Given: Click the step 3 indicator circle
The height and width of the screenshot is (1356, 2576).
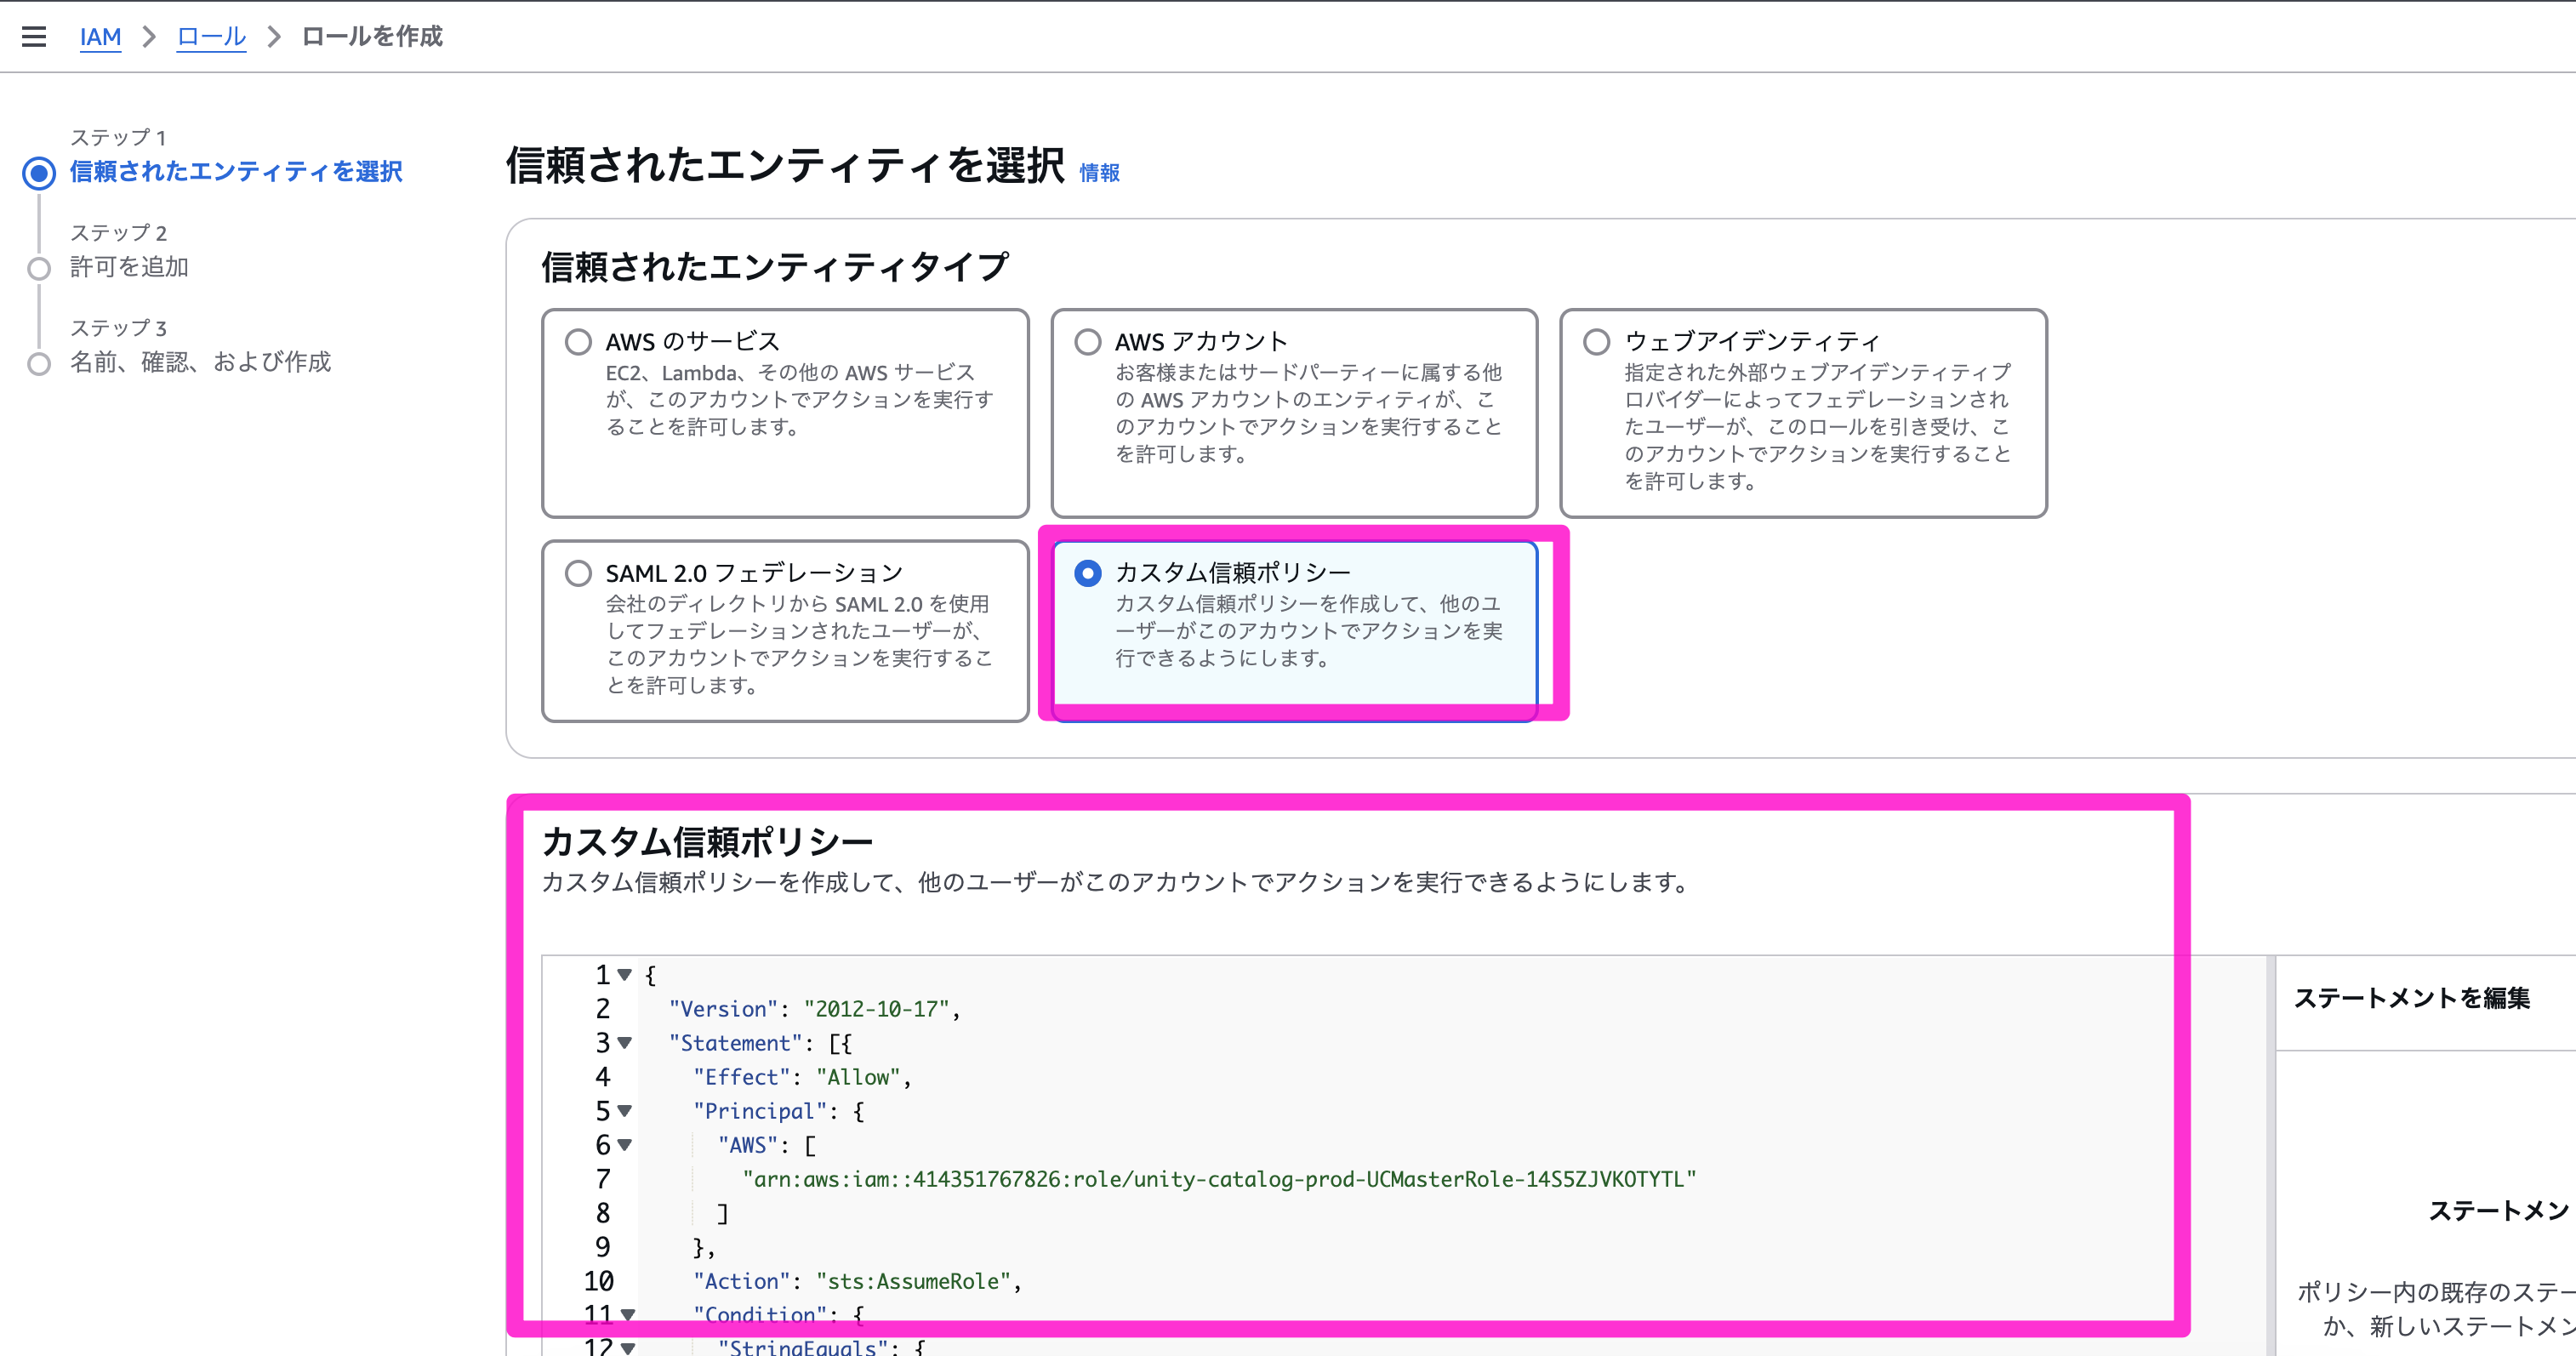Looking at the screenshot, I should (x=39, y=363).
